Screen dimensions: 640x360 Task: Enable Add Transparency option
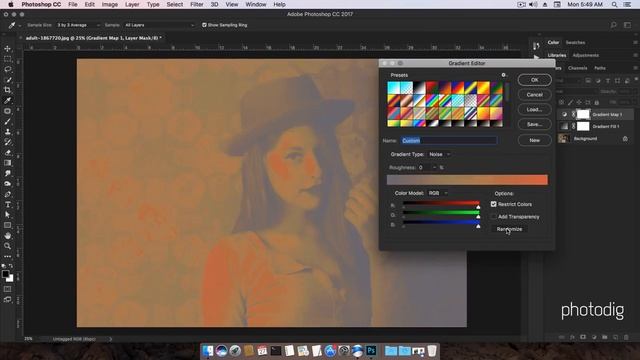(x=493, y=217)
